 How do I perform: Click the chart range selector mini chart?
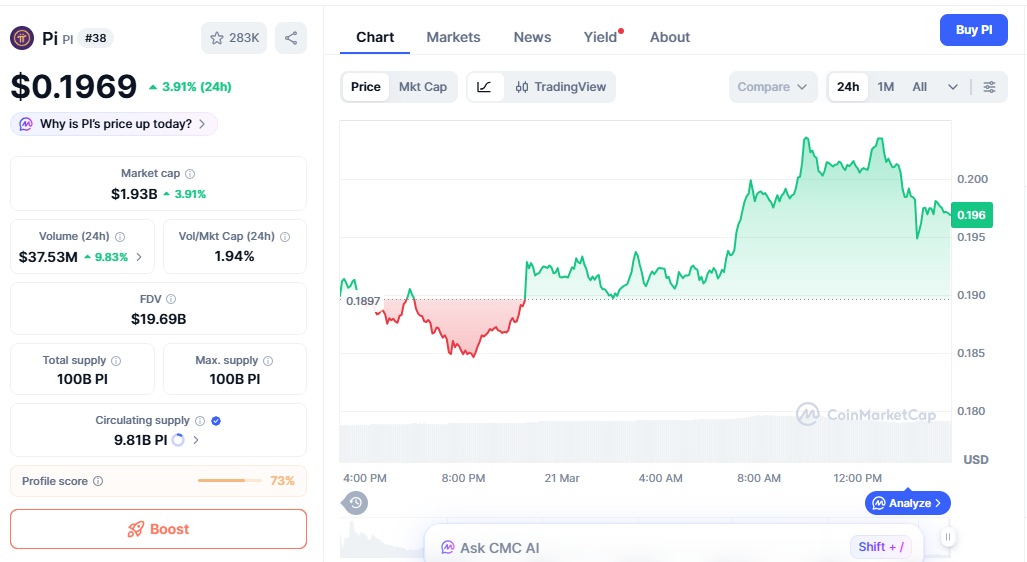click(644, 538)
